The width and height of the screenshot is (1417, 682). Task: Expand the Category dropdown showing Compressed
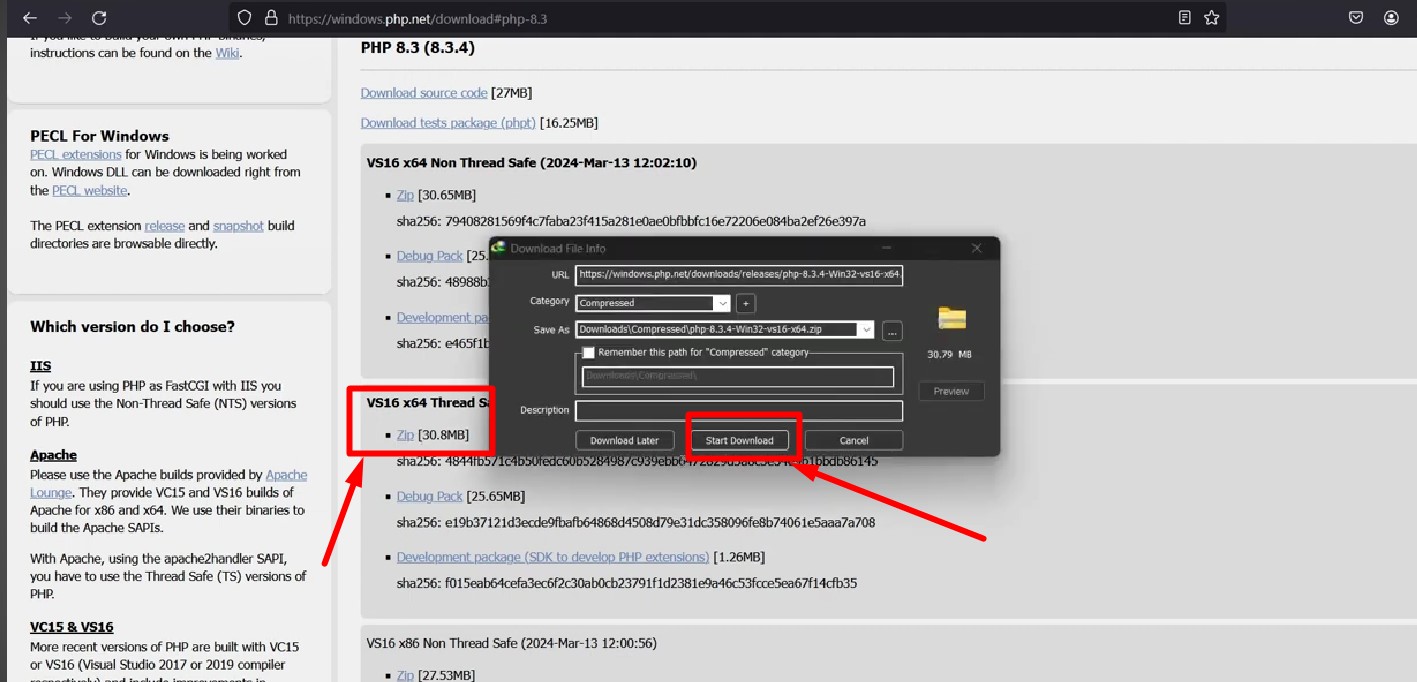(x=721, y=303)
